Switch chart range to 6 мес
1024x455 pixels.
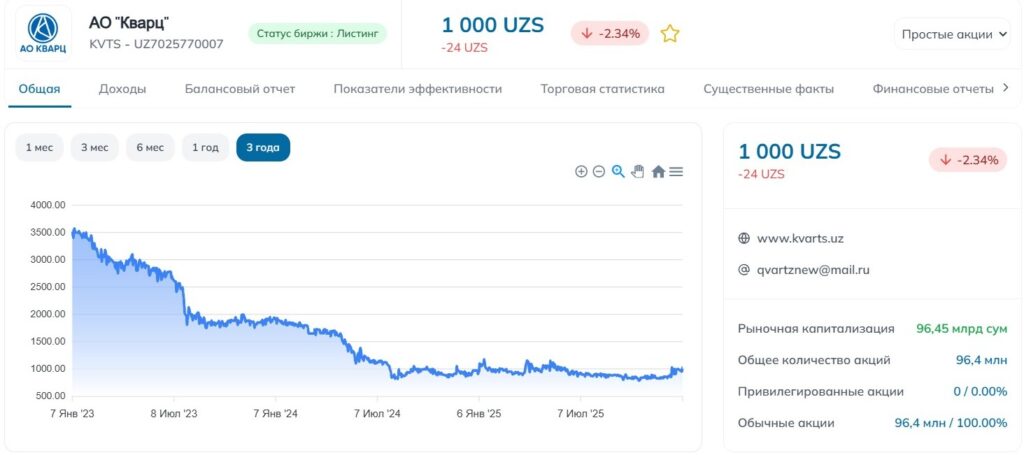pos(150,148)
